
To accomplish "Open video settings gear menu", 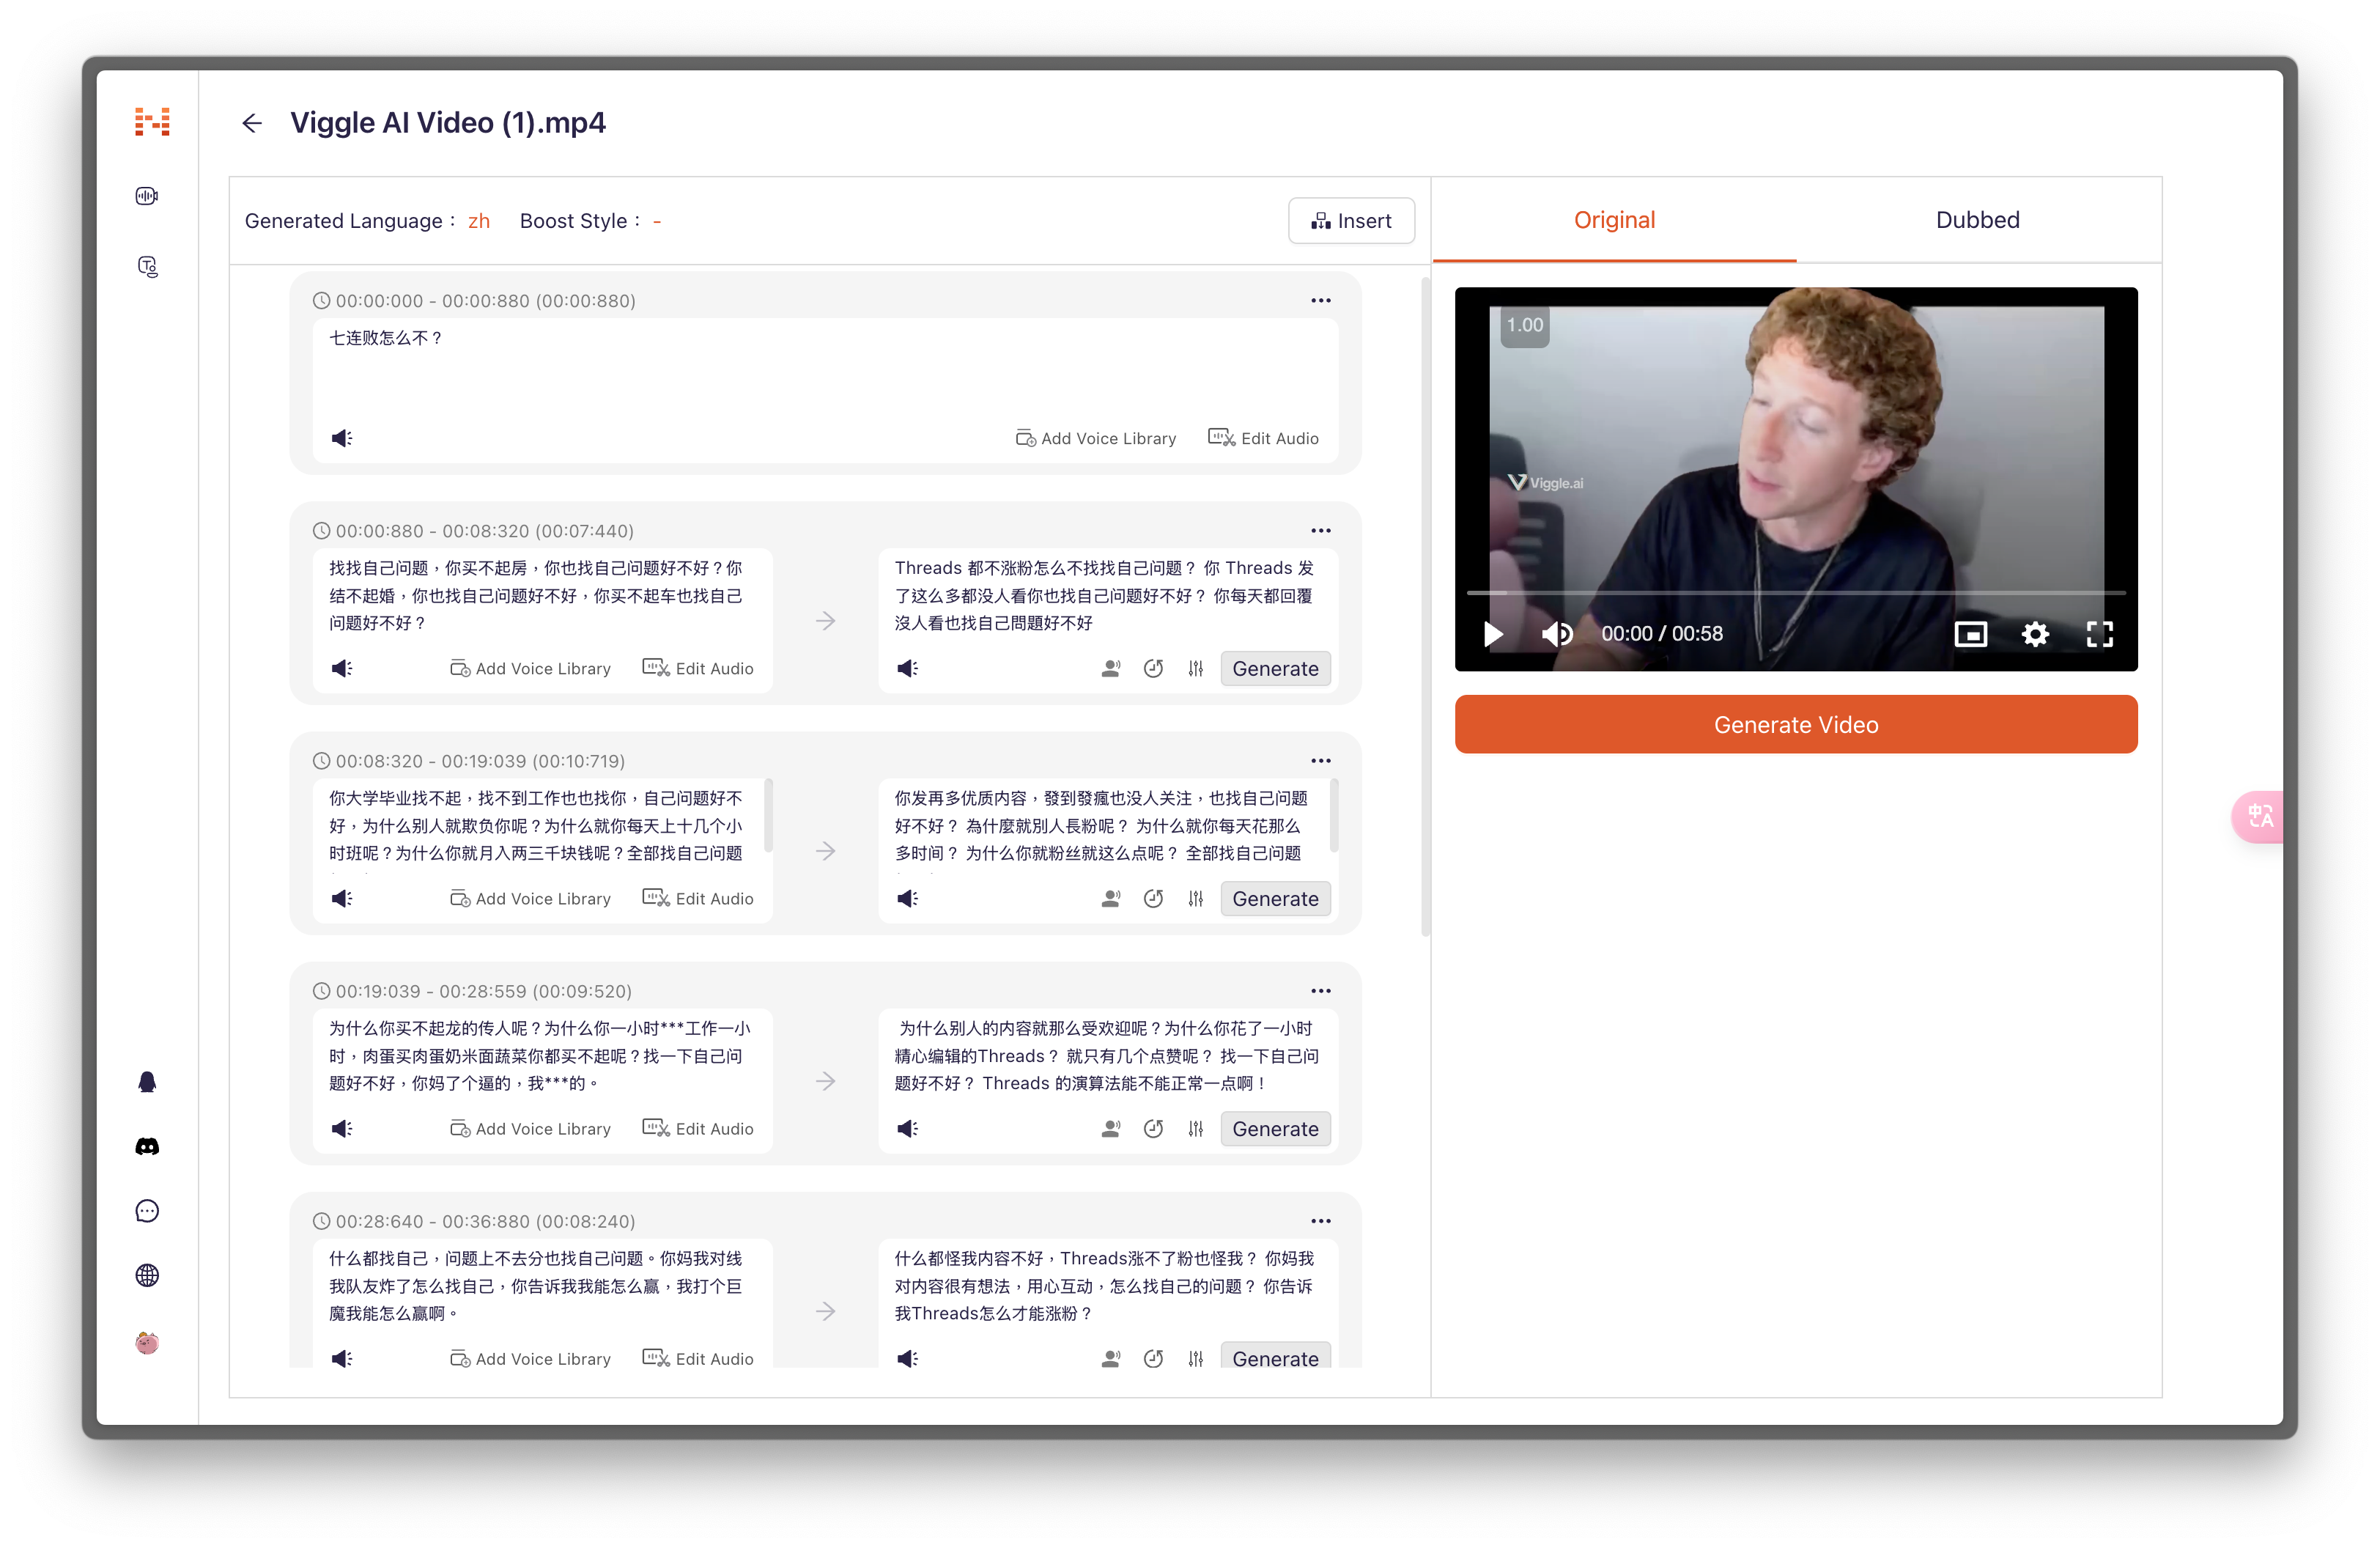I will tap(2035, 634).
